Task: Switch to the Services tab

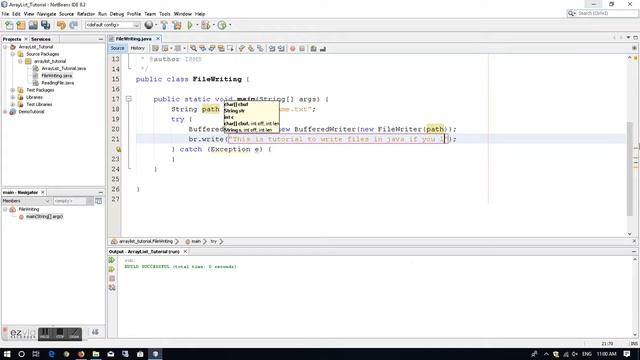Action: 41,39
